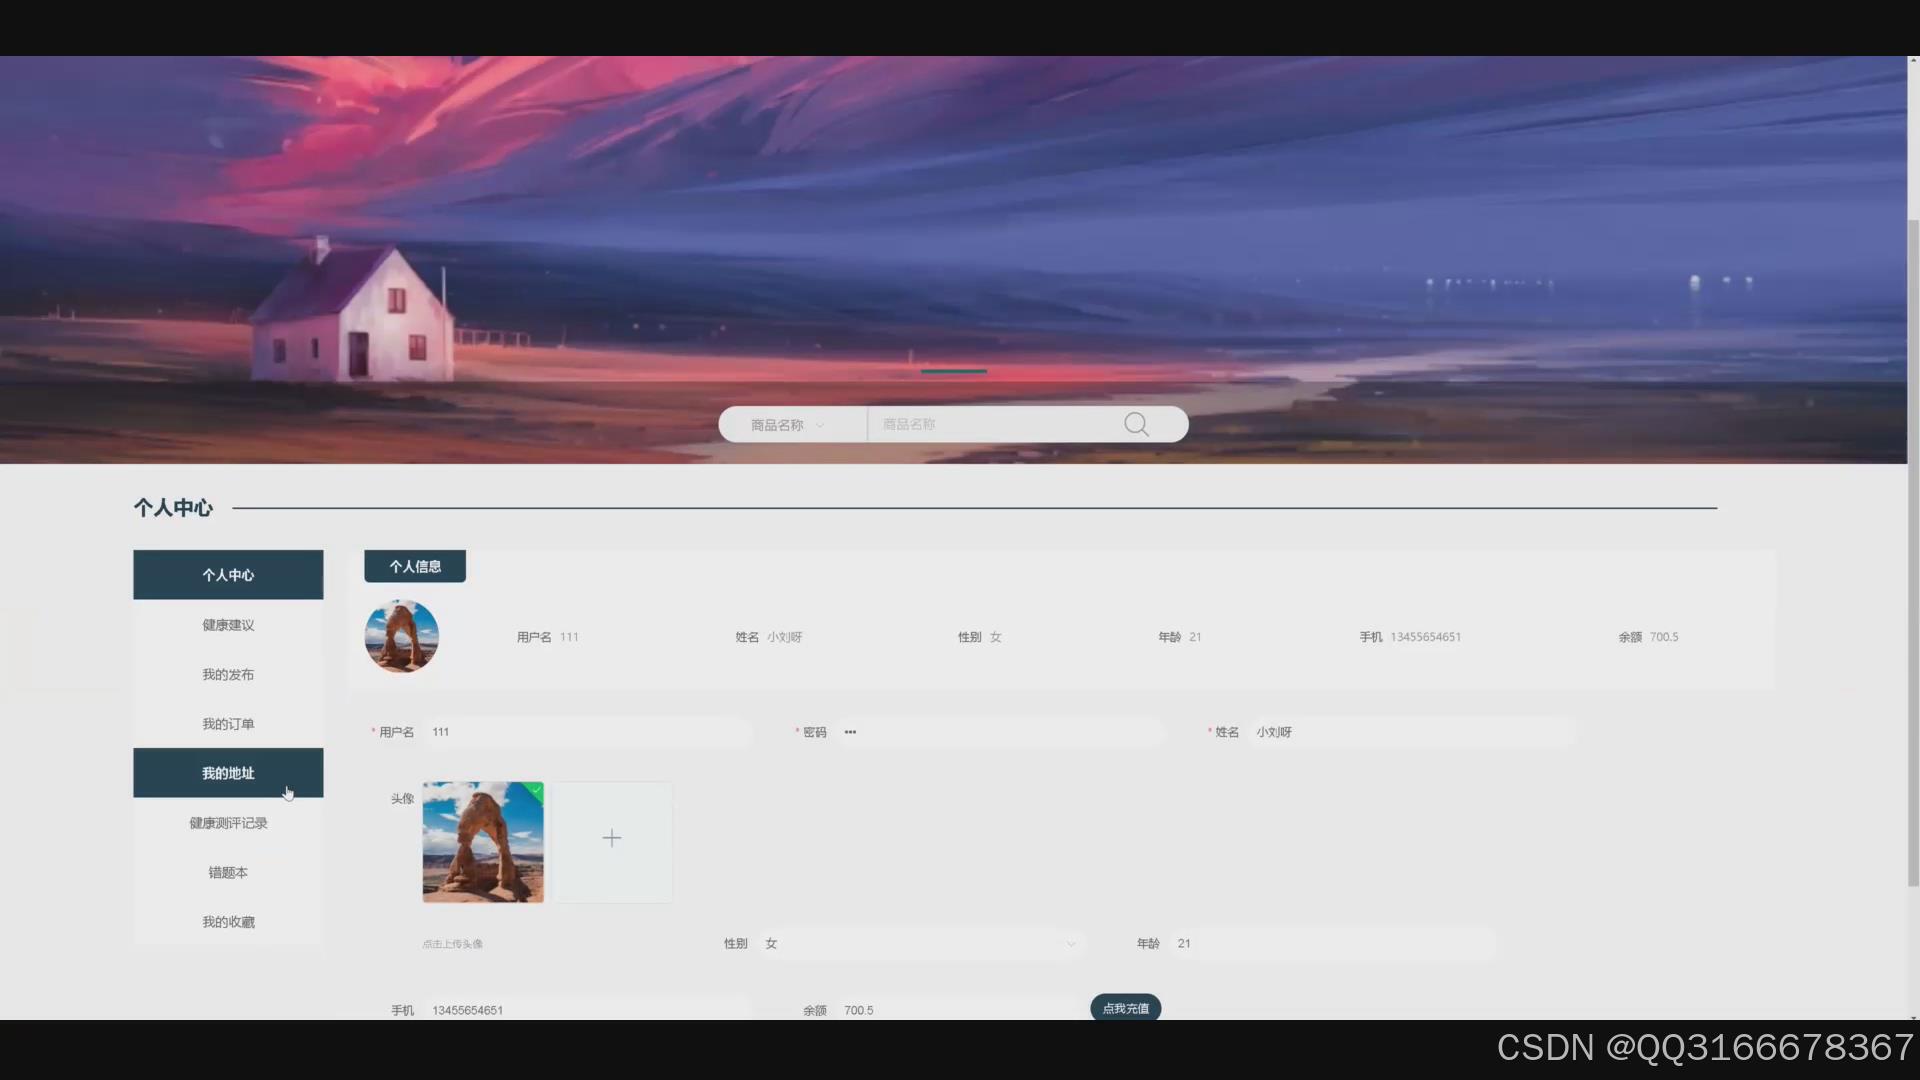Screen dimensions: 1920x1080
Task: Open 健康测评记录 in sidebar
Action: click(x=228, y=823)
